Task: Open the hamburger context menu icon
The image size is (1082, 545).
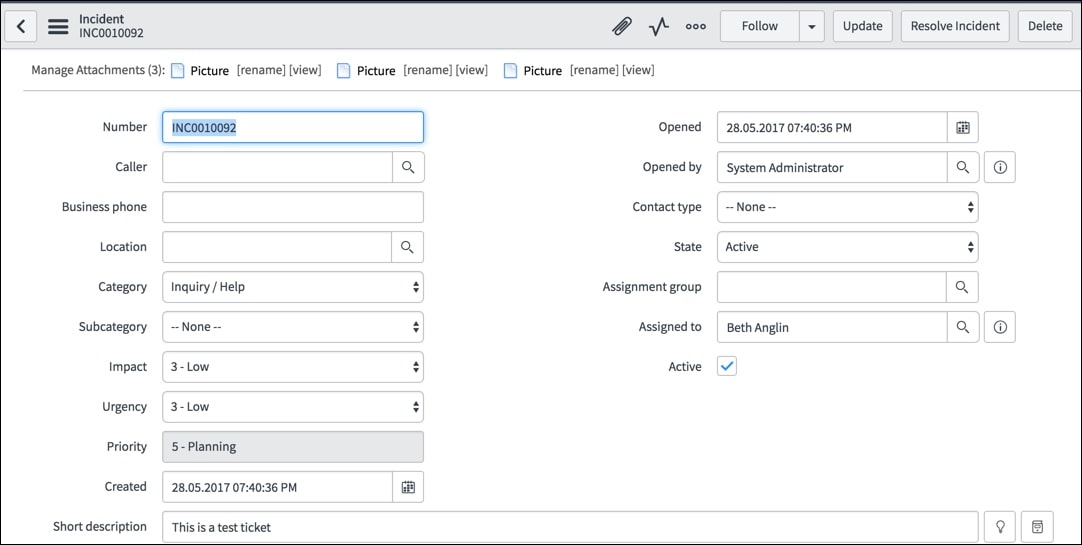Action: 58,26
